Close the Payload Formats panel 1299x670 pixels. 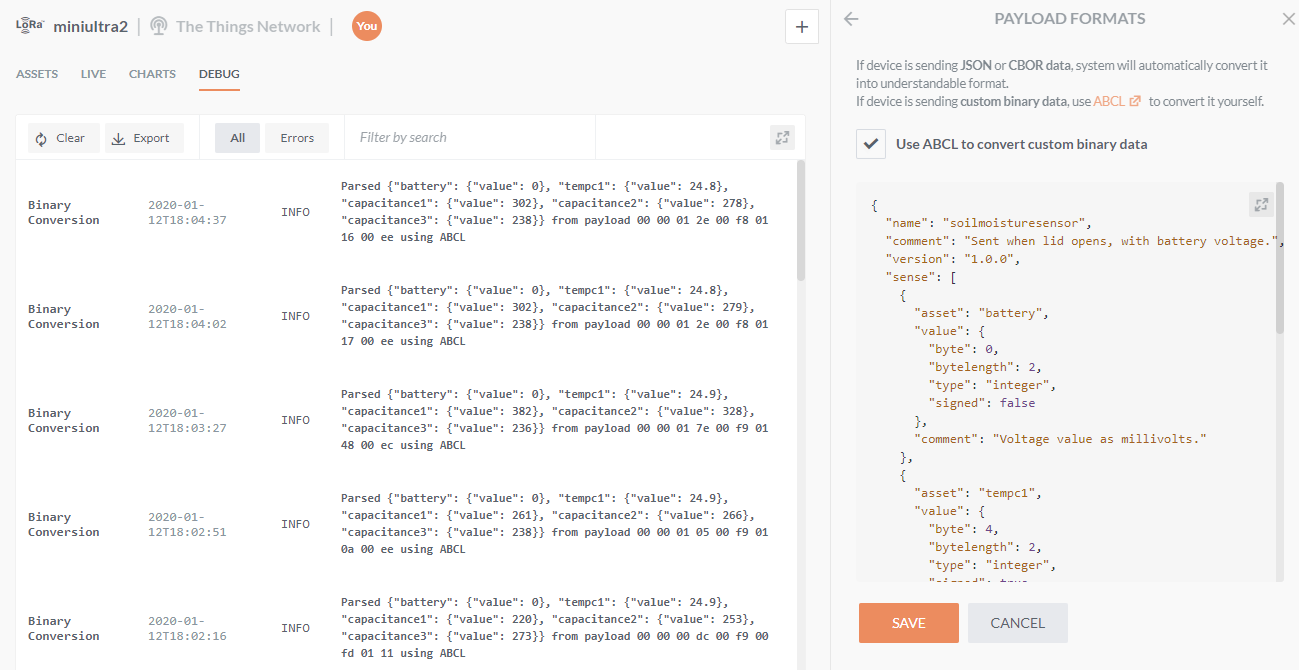(1288, 19)
